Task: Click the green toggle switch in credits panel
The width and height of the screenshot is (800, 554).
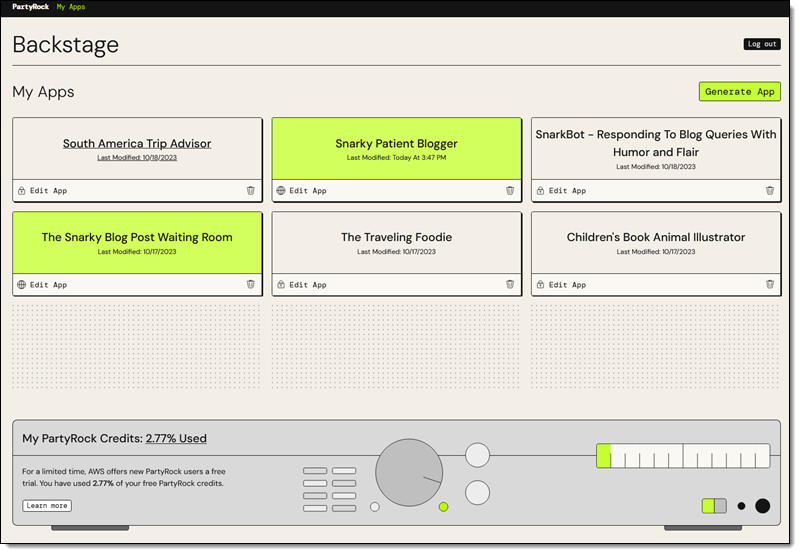Action: tap(714, 506)
